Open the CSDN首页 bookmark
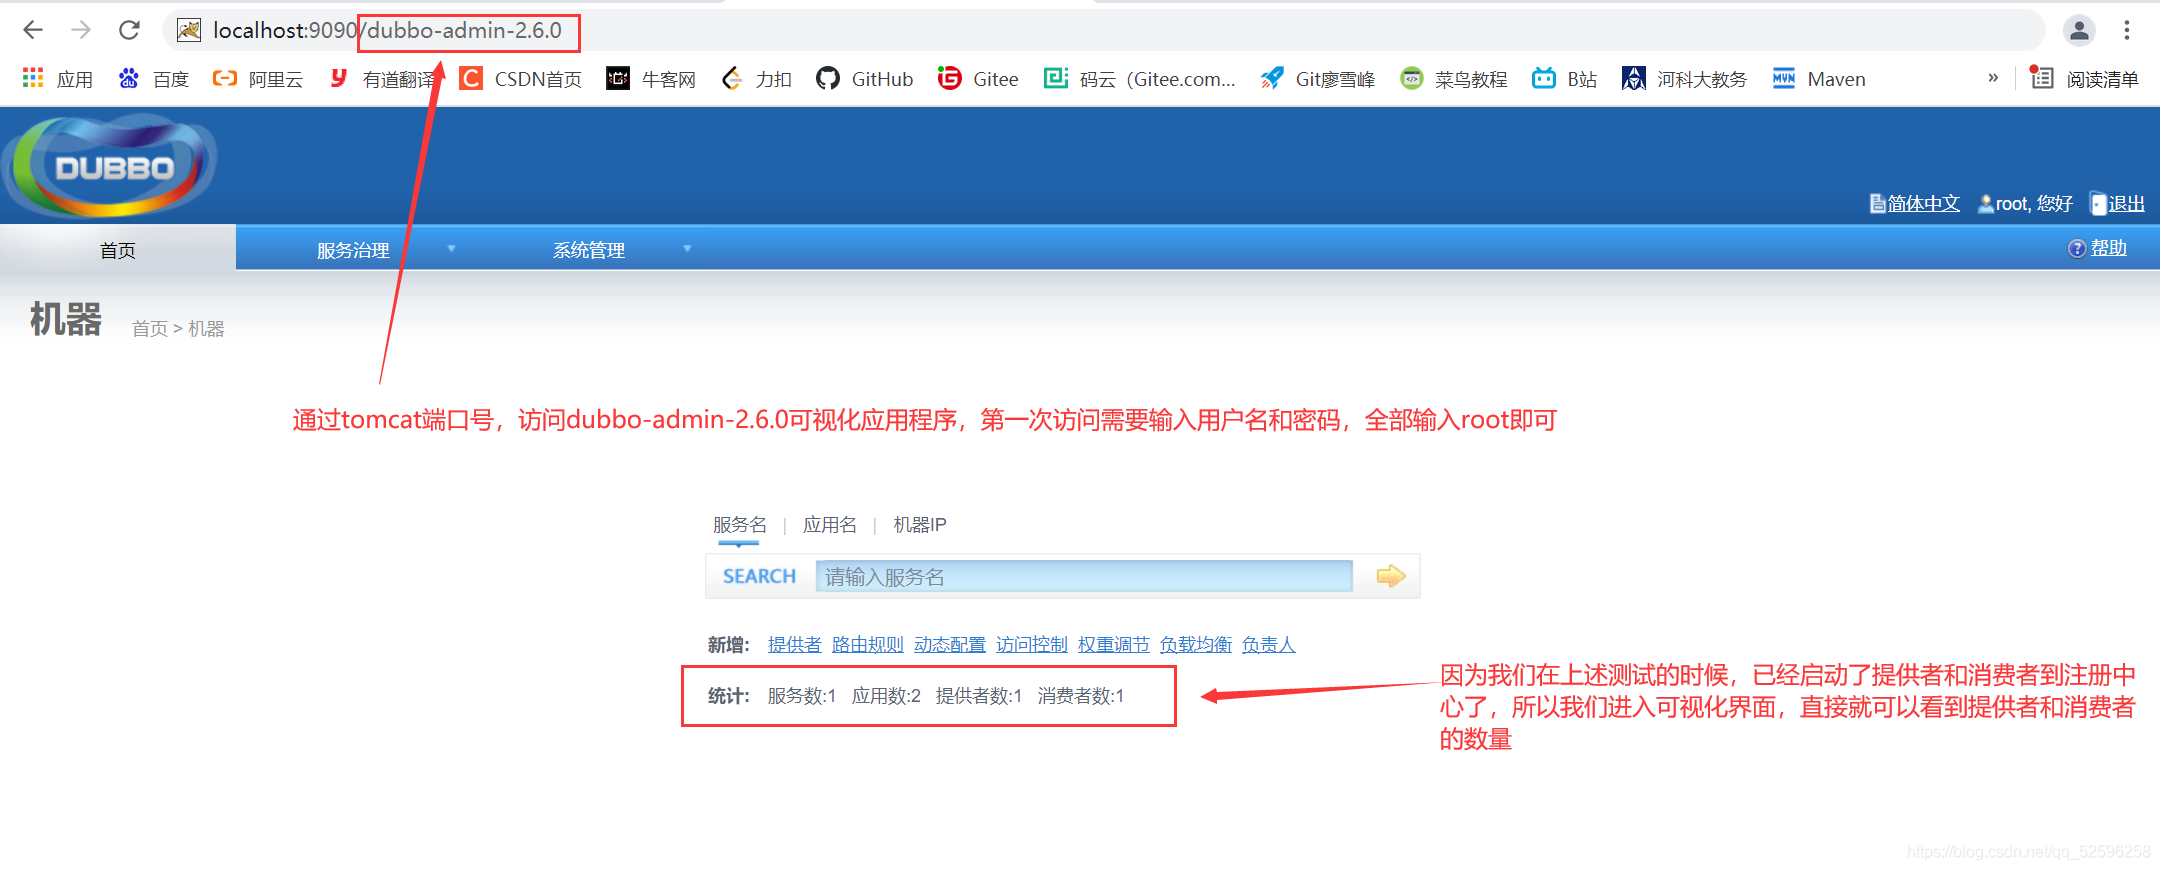This screenshot has width=2160, height=870. point(521,78)
